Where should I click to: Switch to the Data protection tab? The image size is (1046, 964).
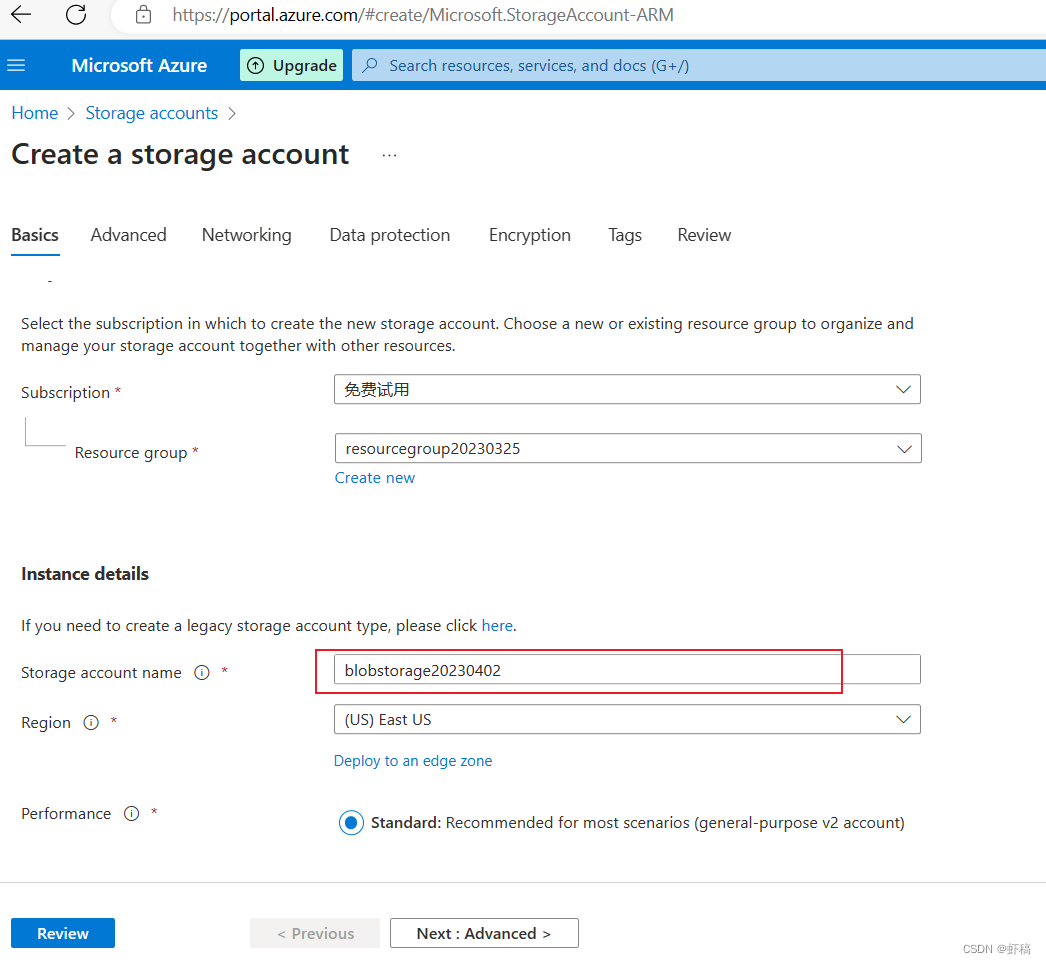(x=389, y=235)
